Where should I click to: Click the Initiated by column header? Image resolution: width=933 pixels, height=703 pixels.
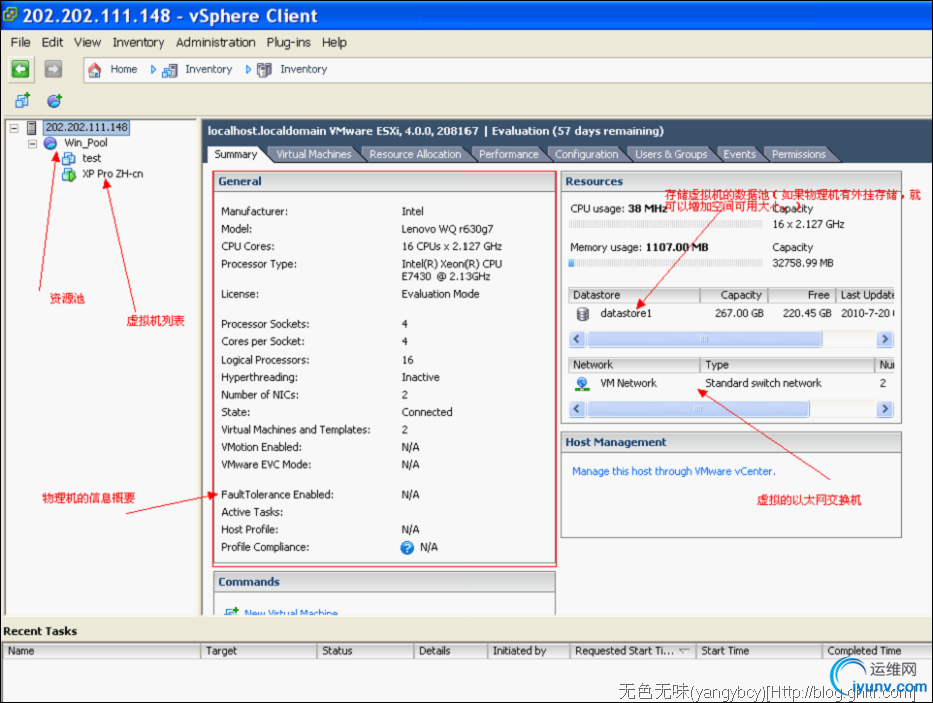coord(529,651)
